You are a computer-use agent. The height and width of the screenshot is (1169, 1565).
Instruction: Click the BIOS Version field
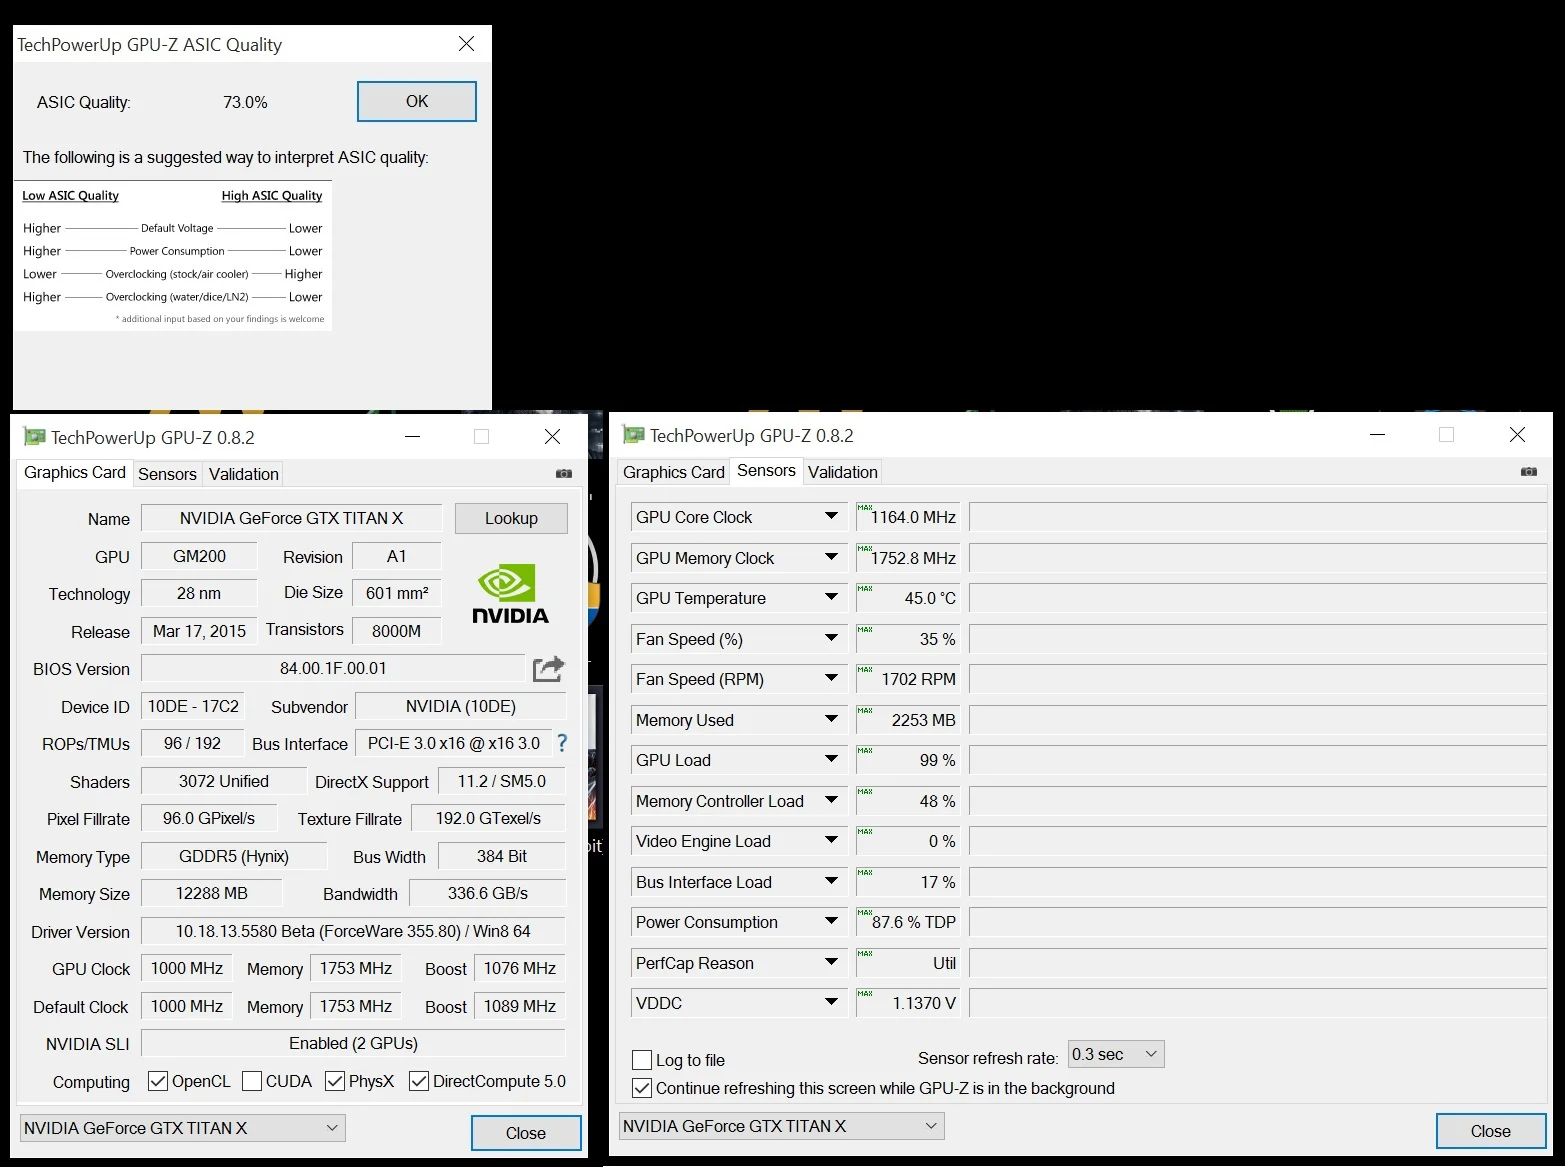(333, 668)
